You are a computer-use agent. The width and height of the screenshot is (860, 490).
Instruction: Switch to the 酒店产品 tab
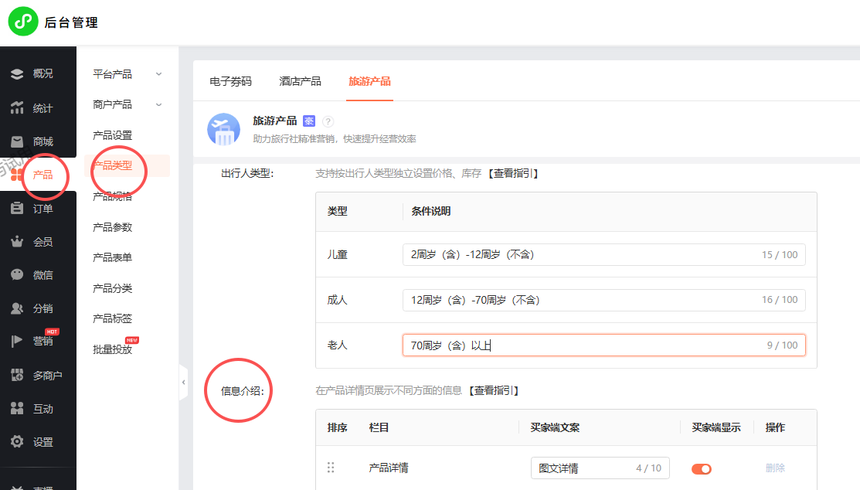point(300,81)
